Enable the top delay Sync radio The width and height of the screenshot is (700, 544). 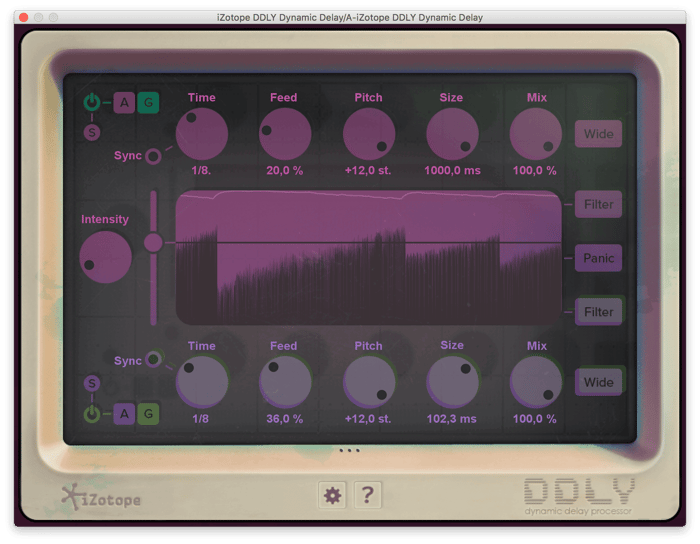click(x=153, y=156)
